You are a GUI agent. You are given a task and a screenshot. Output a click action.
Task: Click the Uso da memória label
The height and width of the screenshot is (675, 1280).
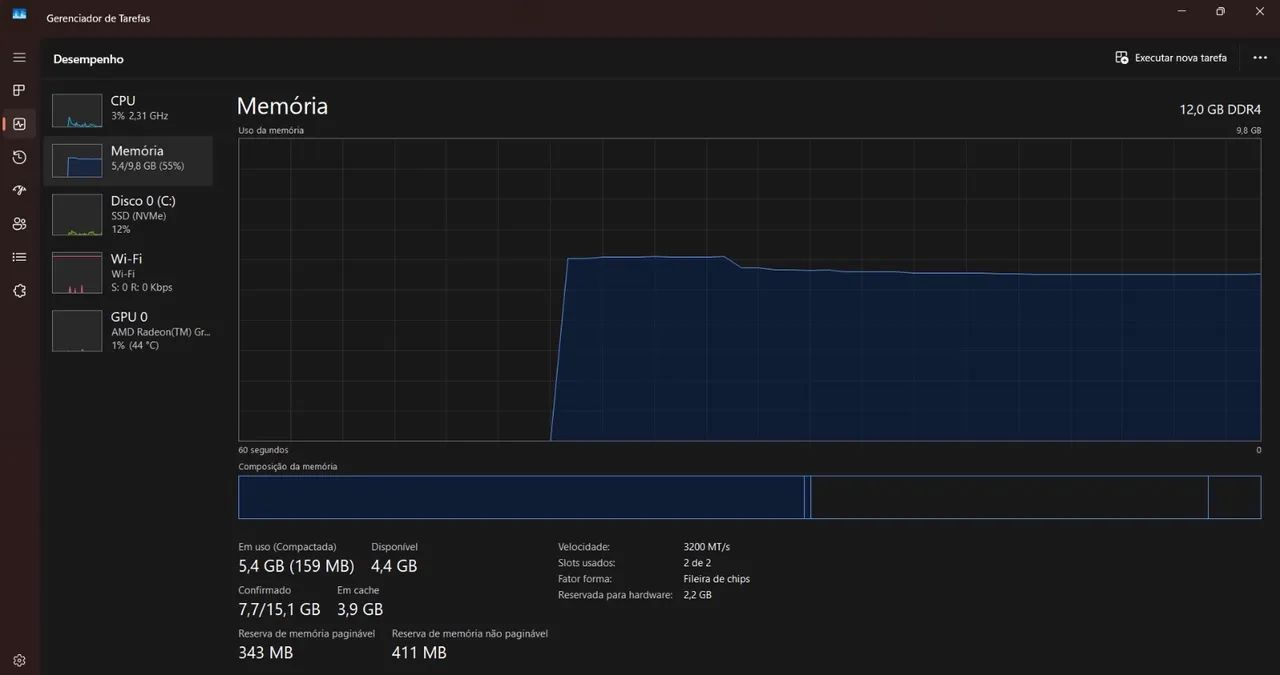(x=271, y=130)
